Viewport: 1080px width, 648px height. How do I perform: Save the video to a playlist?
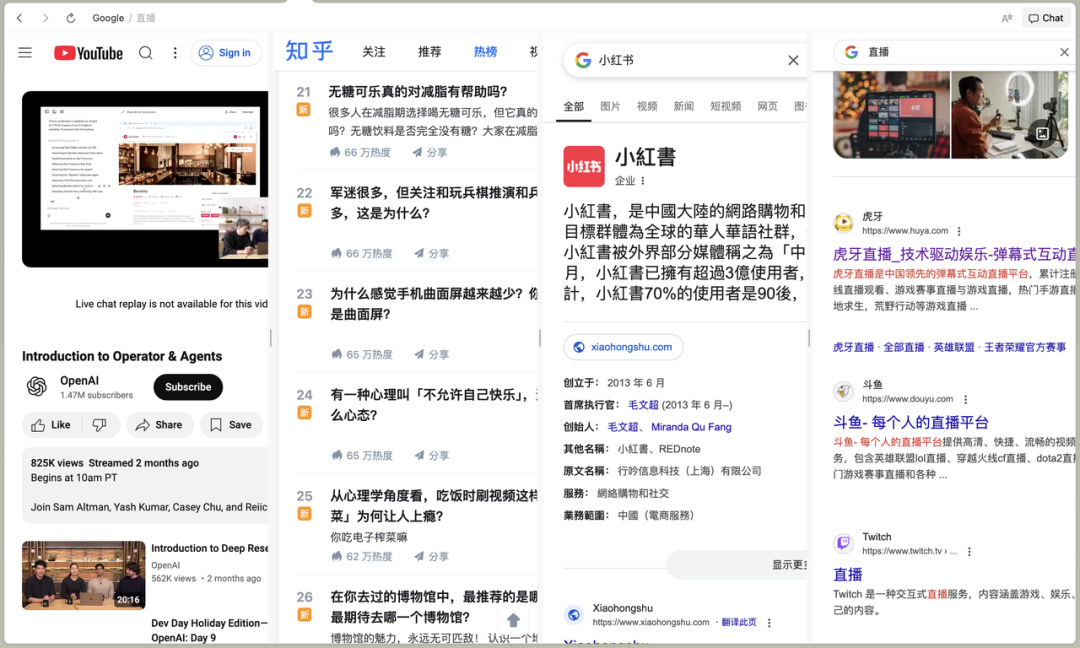coord(231,424)
